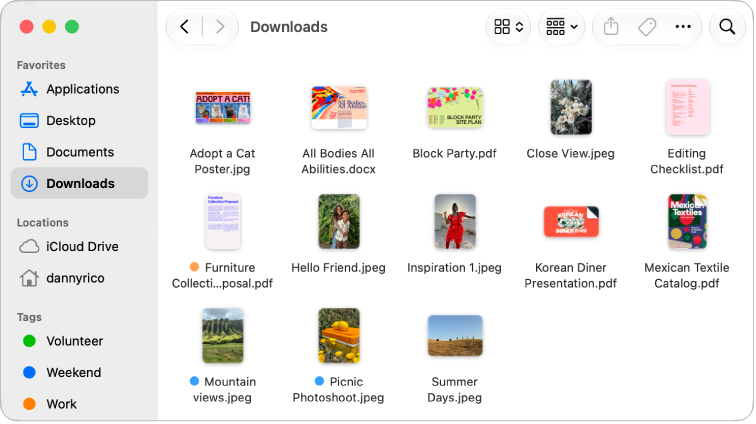The width and height of the screenshot is (756, 424).
Task: Select the Korean Diner Presentation thumbnail
Action: point(571,221)
